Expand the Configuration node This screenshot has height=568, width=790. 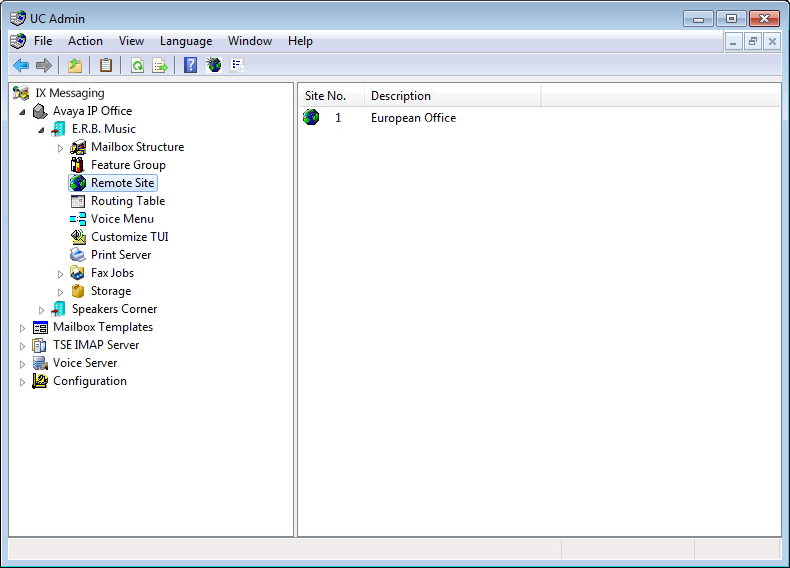[x=22, y=382]
